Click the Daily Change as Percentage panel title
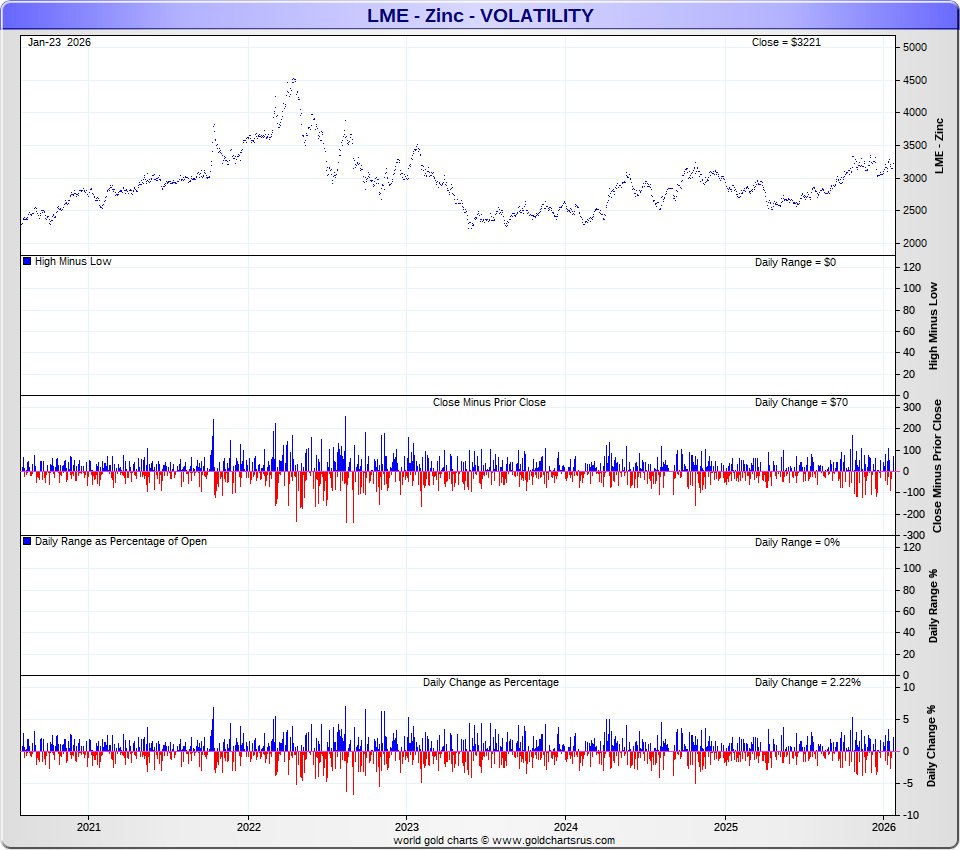Image resolution: width=960 pixels, height=850 pixels. (490, 682)
